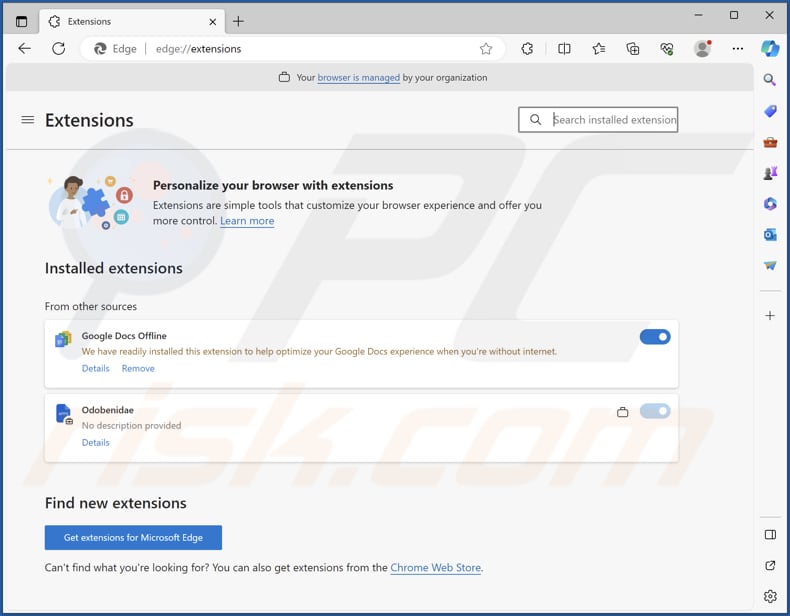Toggle the Odobenidae extension switch
Screen dimensions: 790x616
pyautogui.click(x=655, y=411)
